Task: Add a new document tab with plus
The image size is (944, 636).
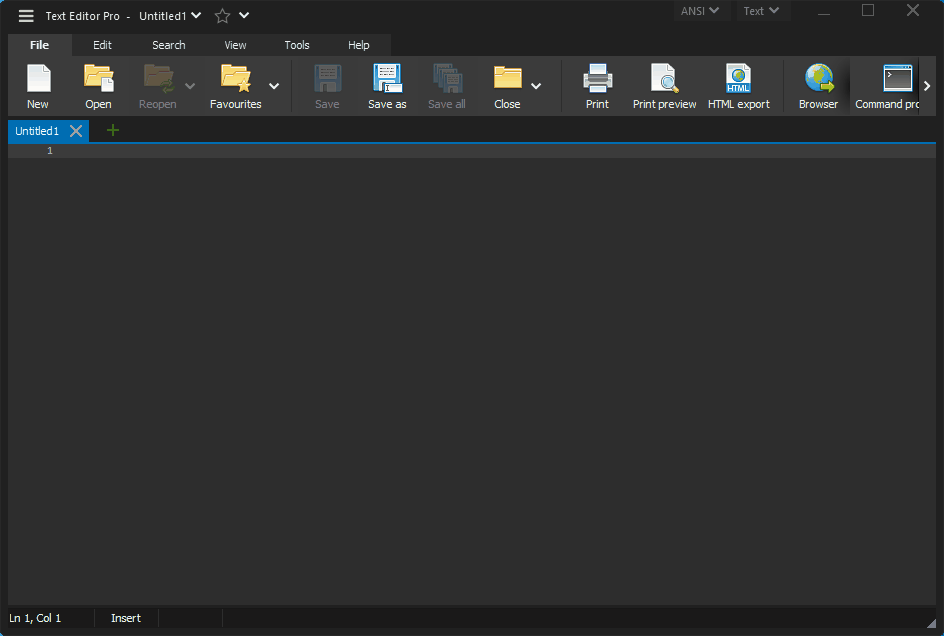Action: (113, 130)
